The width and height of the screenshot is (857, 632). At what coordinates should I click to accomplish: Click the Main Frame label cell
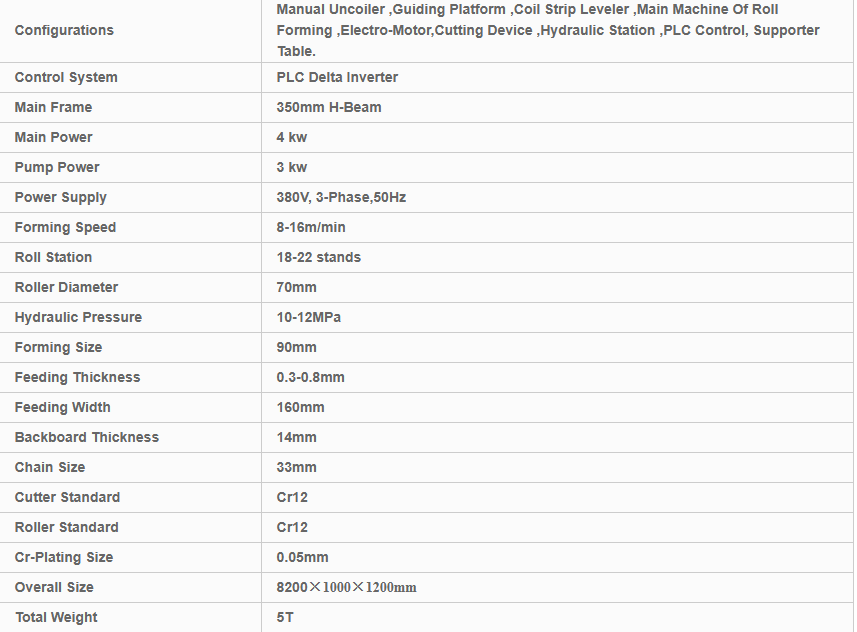point(53,107)
